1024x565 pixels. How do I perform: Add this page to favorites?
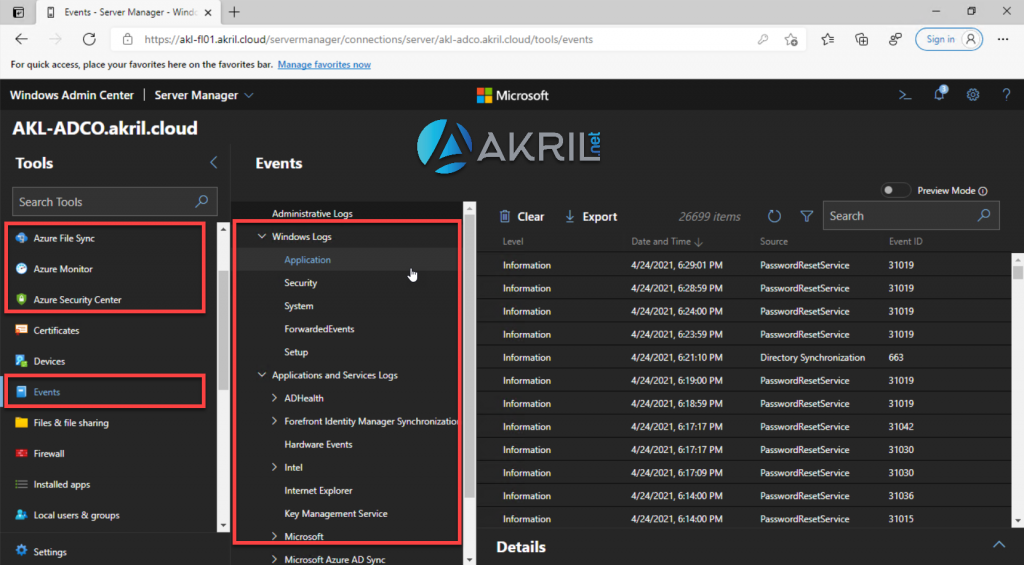tap(791, 39)
